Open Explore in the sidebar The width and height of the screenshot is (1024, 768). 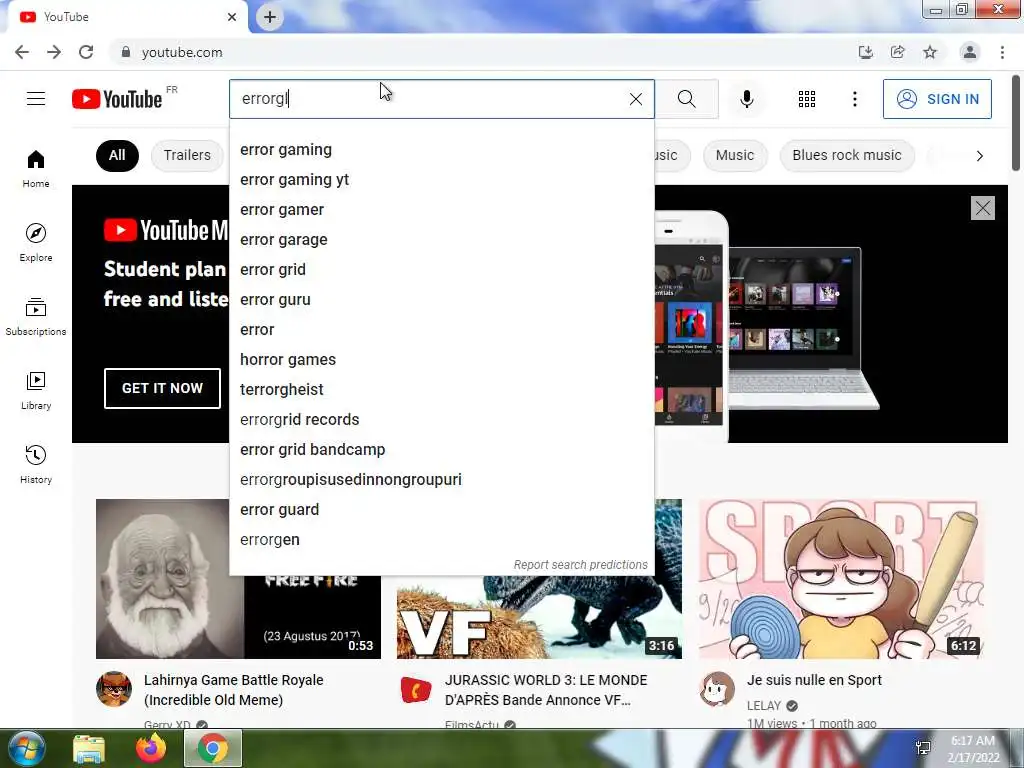click(36, 243)
